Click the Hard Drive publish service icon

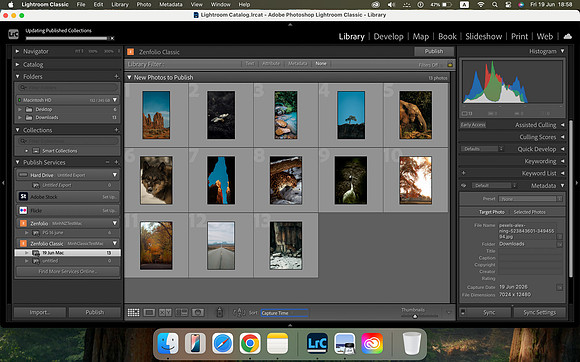23,175
